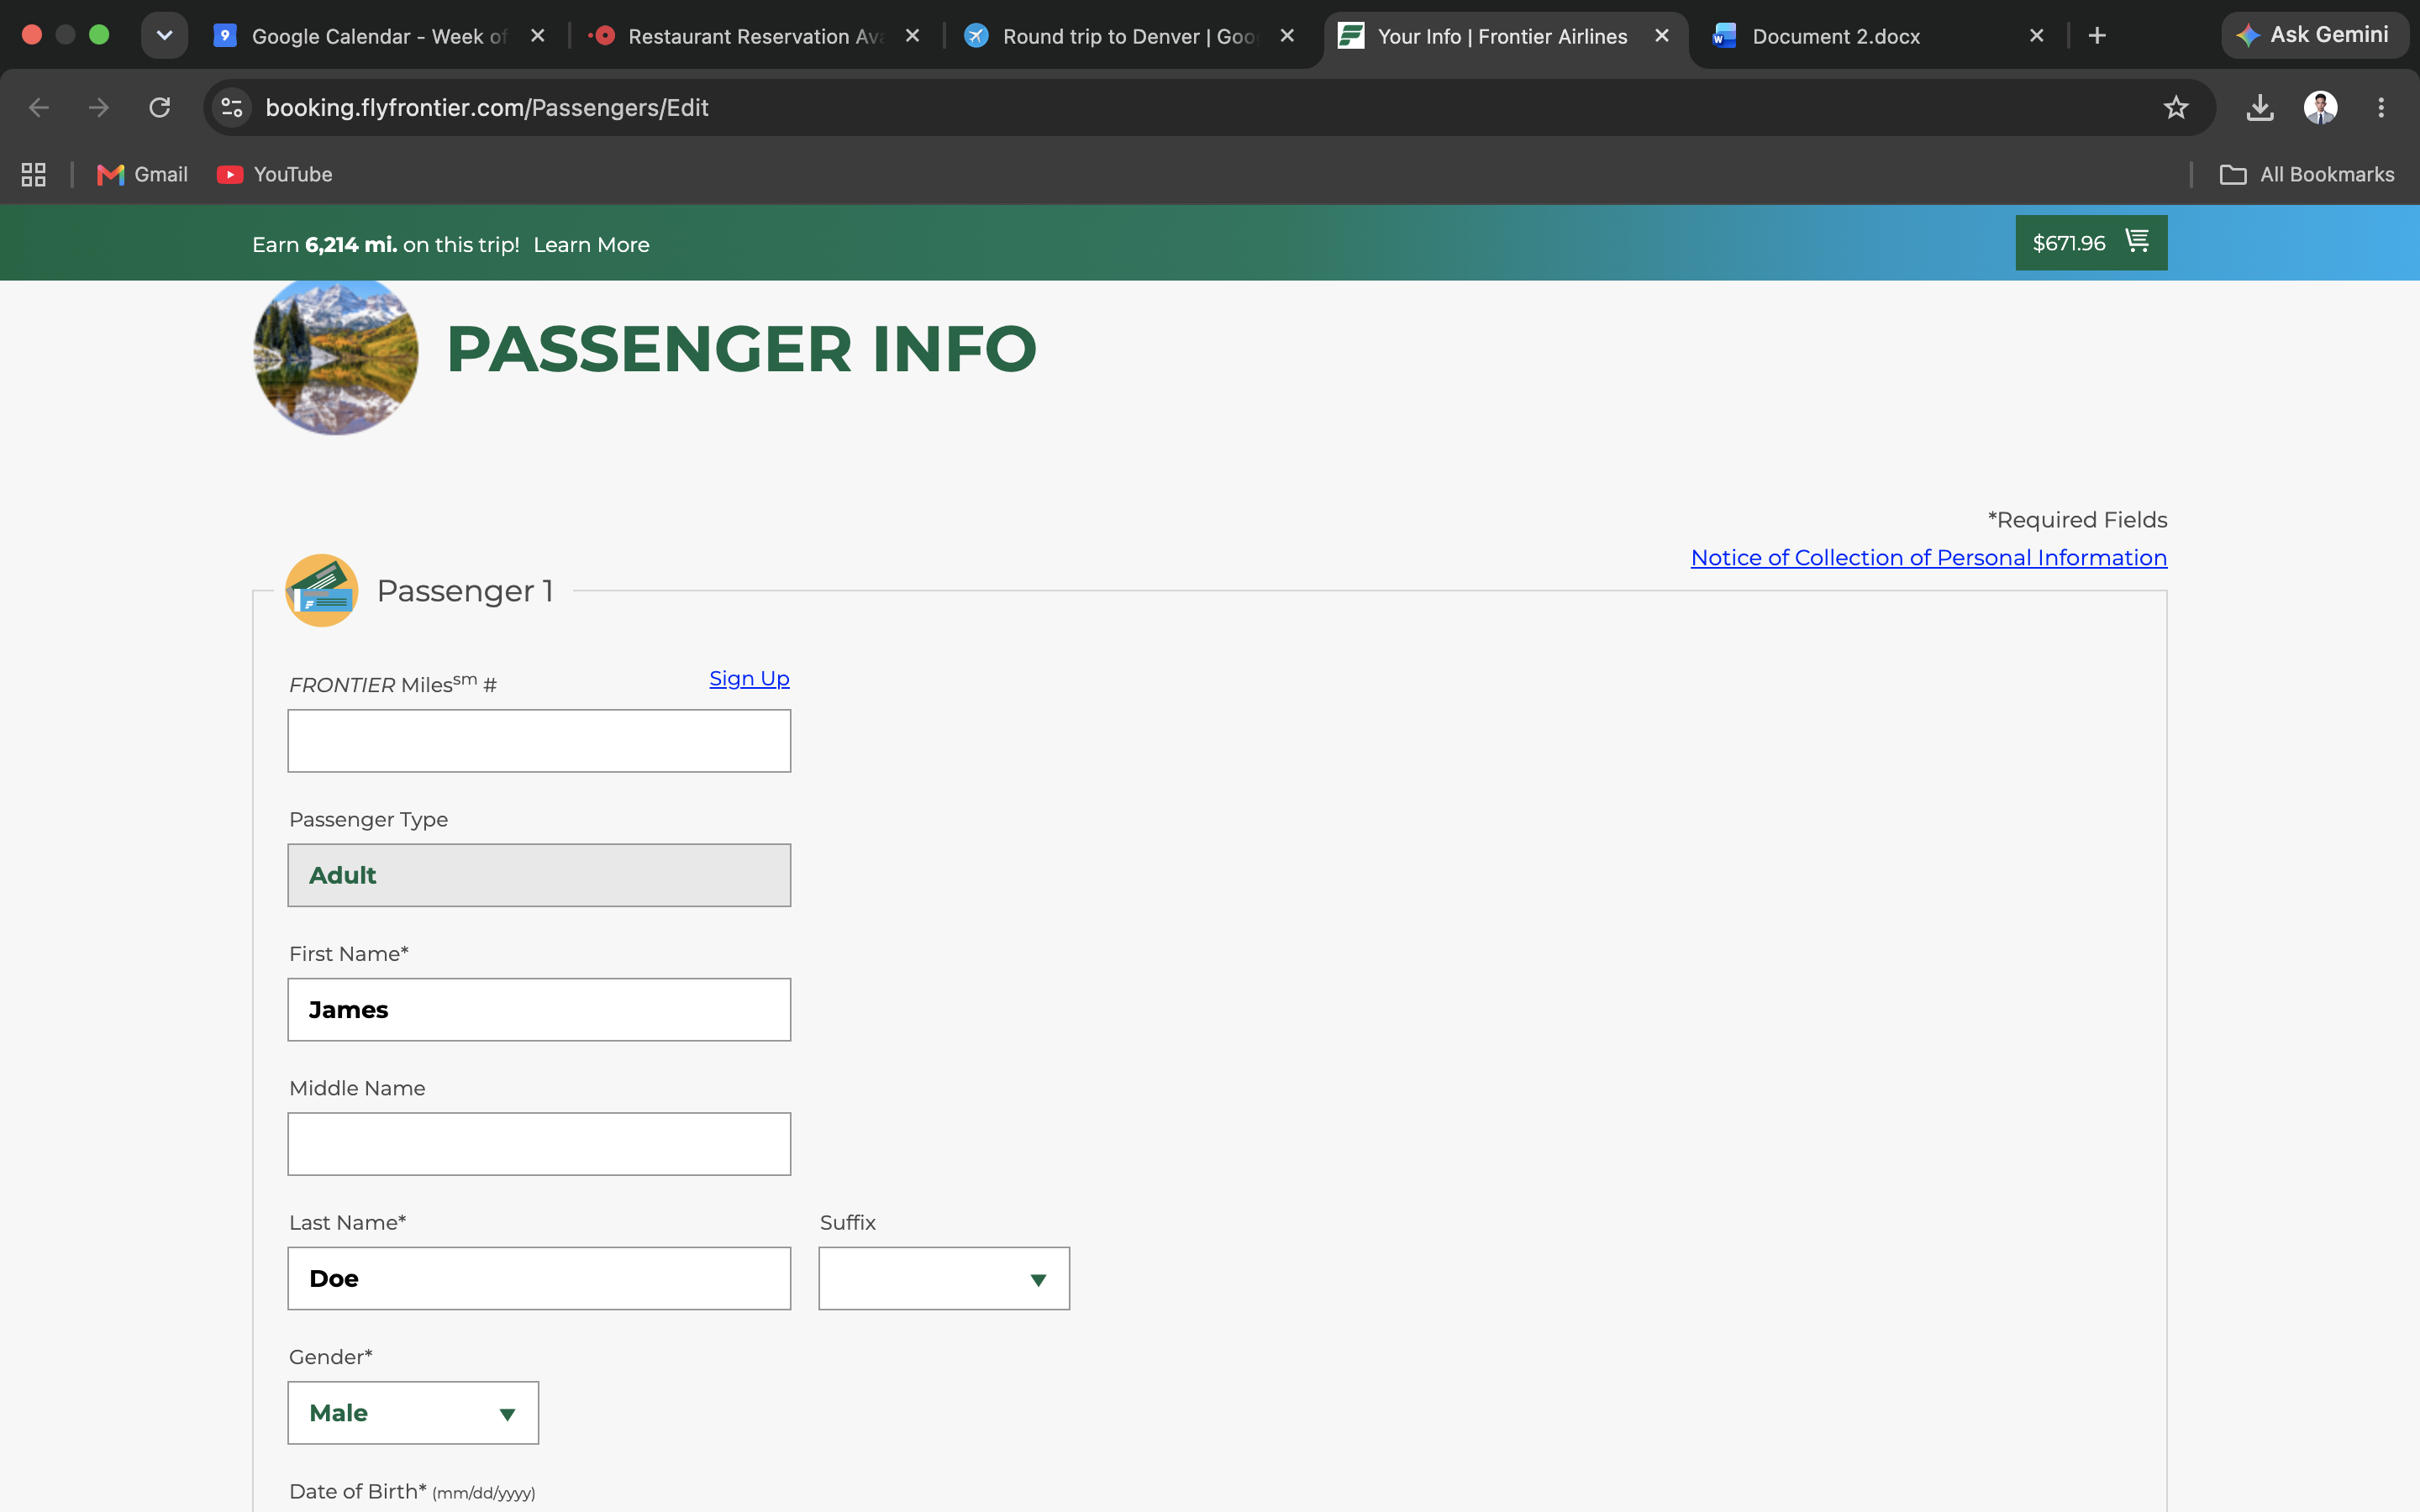This screenshot has height=1512, width=2420.
Task: Open the Chrome downloads icon
Action: coord(2260,108)
